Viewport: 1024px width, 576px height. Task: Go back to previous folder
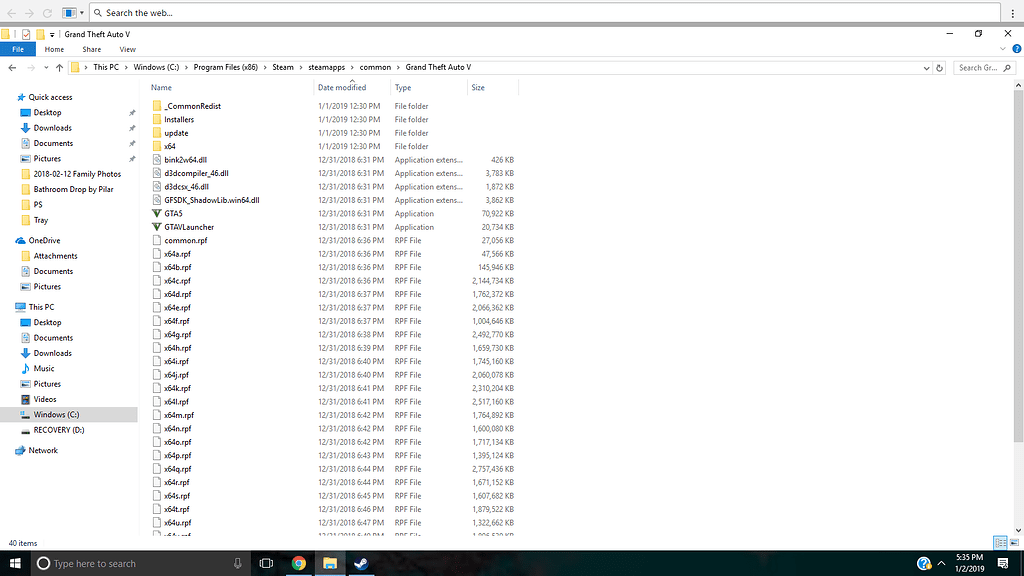(12, 67)
